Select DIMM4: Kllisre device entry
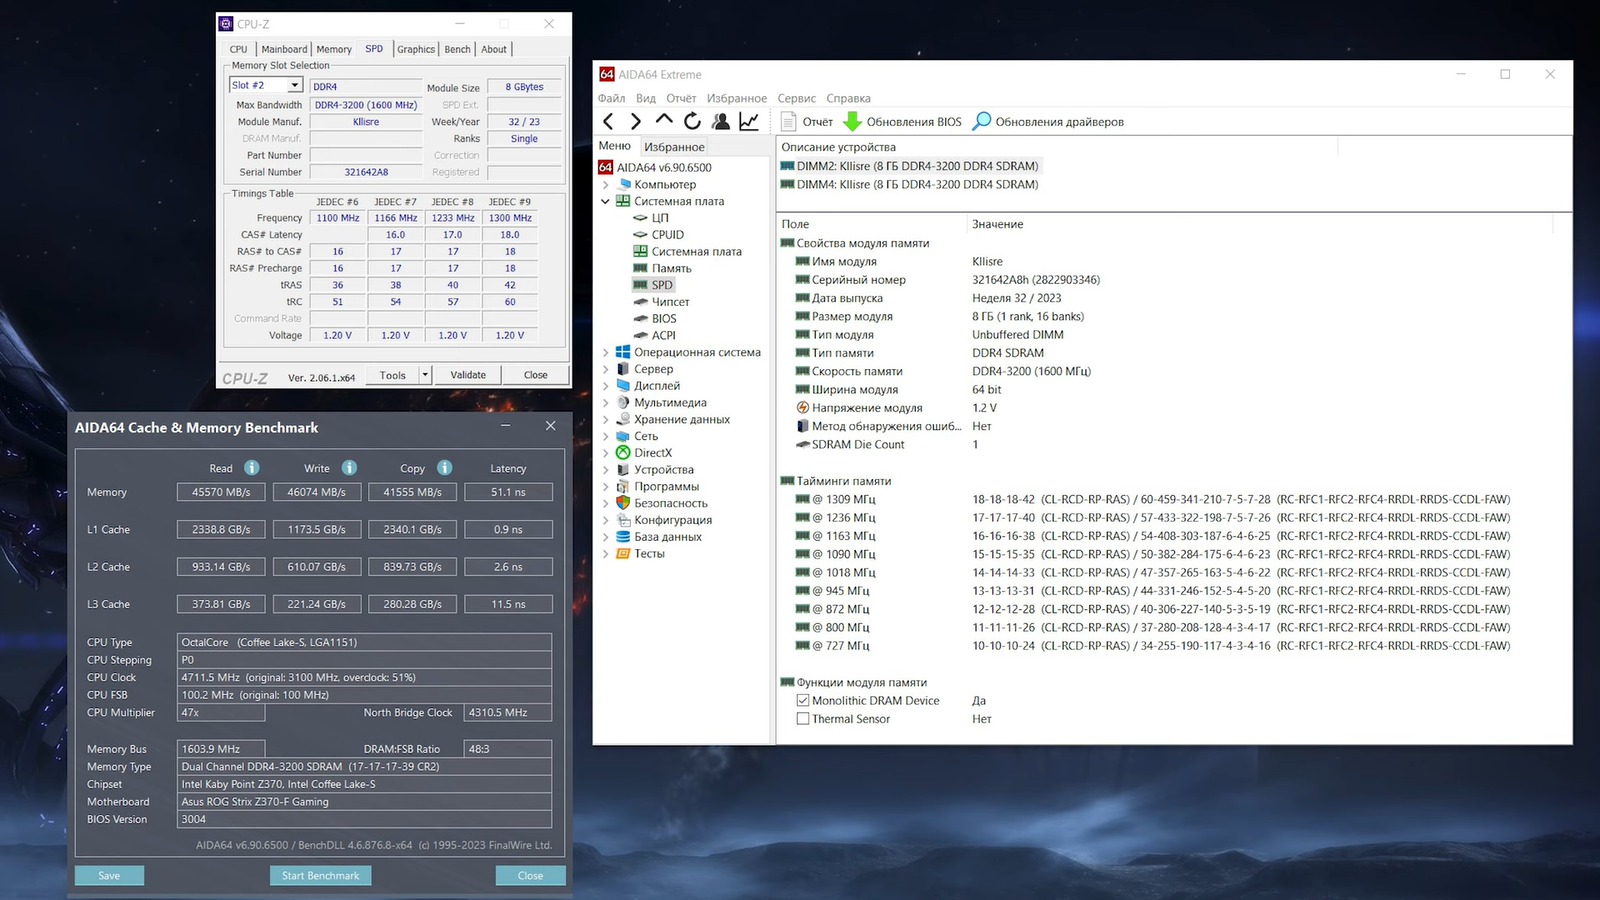This screenshot has width=1600, height=900. click(916, 185)
